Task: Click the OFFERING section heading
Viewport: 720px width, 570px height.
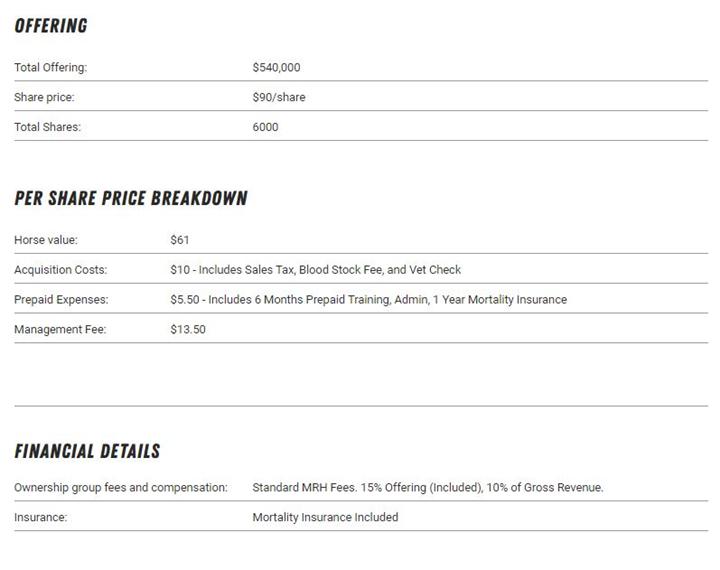Action: 51,26
